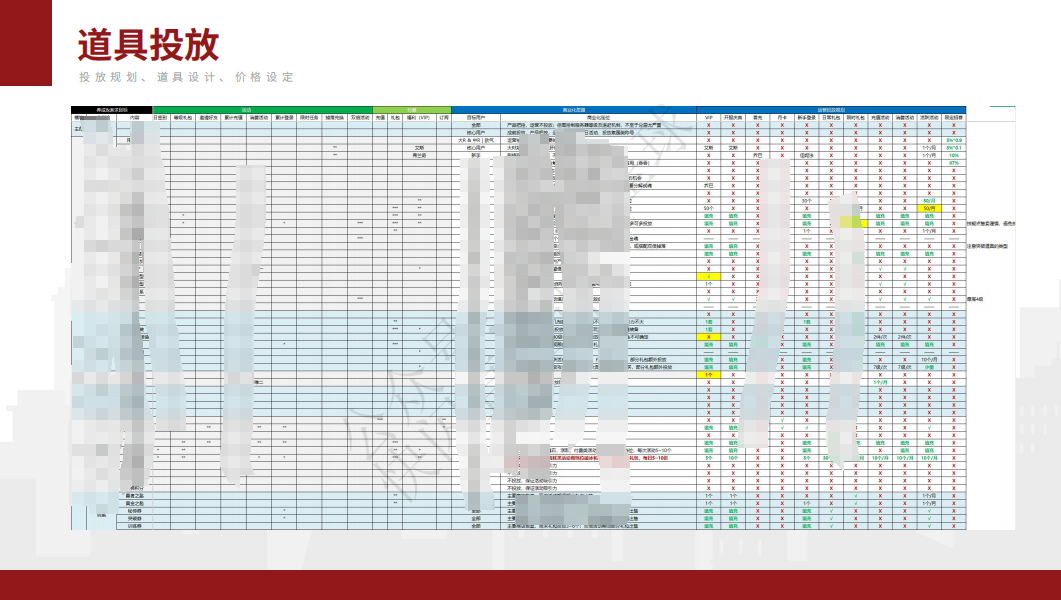Click the 道具投放 slide title
The height and width of the screenshot is (600, 1061).
(x=148, y=45)
